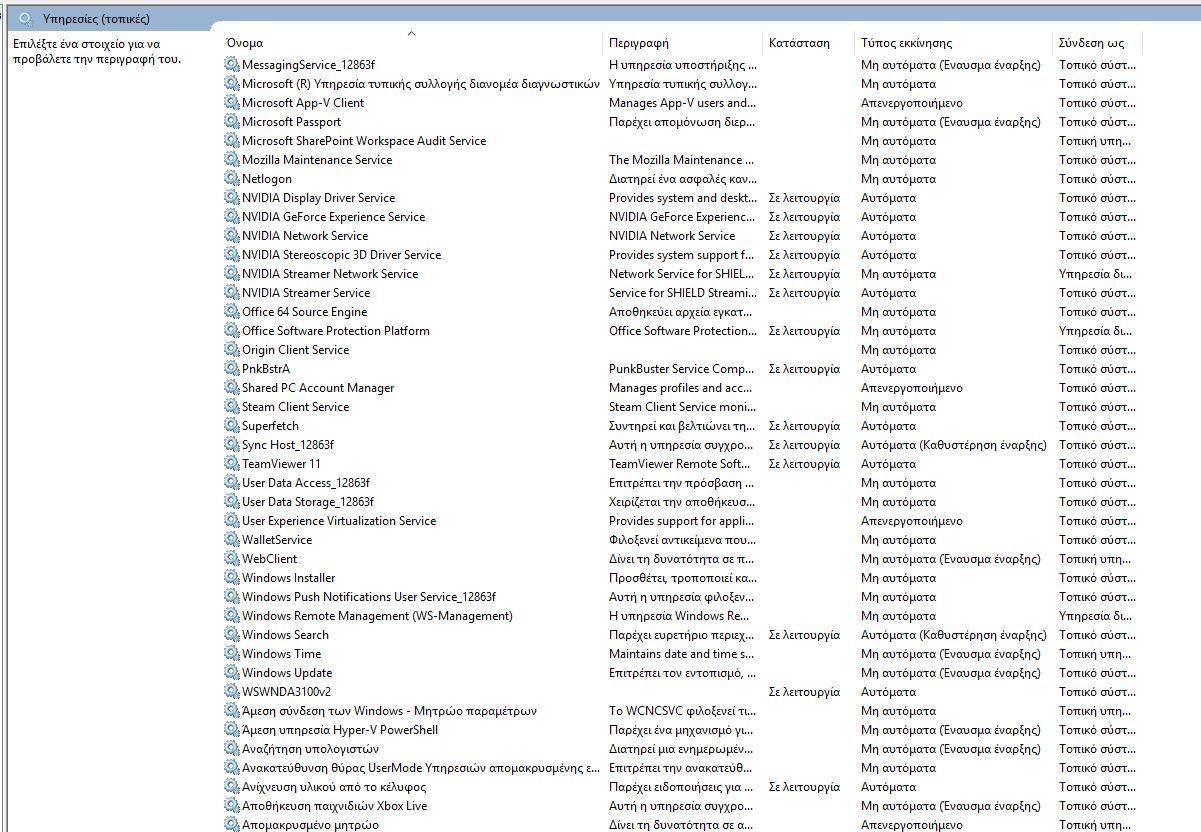Sort by the Σύνδεση ως column header
1201x832 pixels.
coord(1092,43)
